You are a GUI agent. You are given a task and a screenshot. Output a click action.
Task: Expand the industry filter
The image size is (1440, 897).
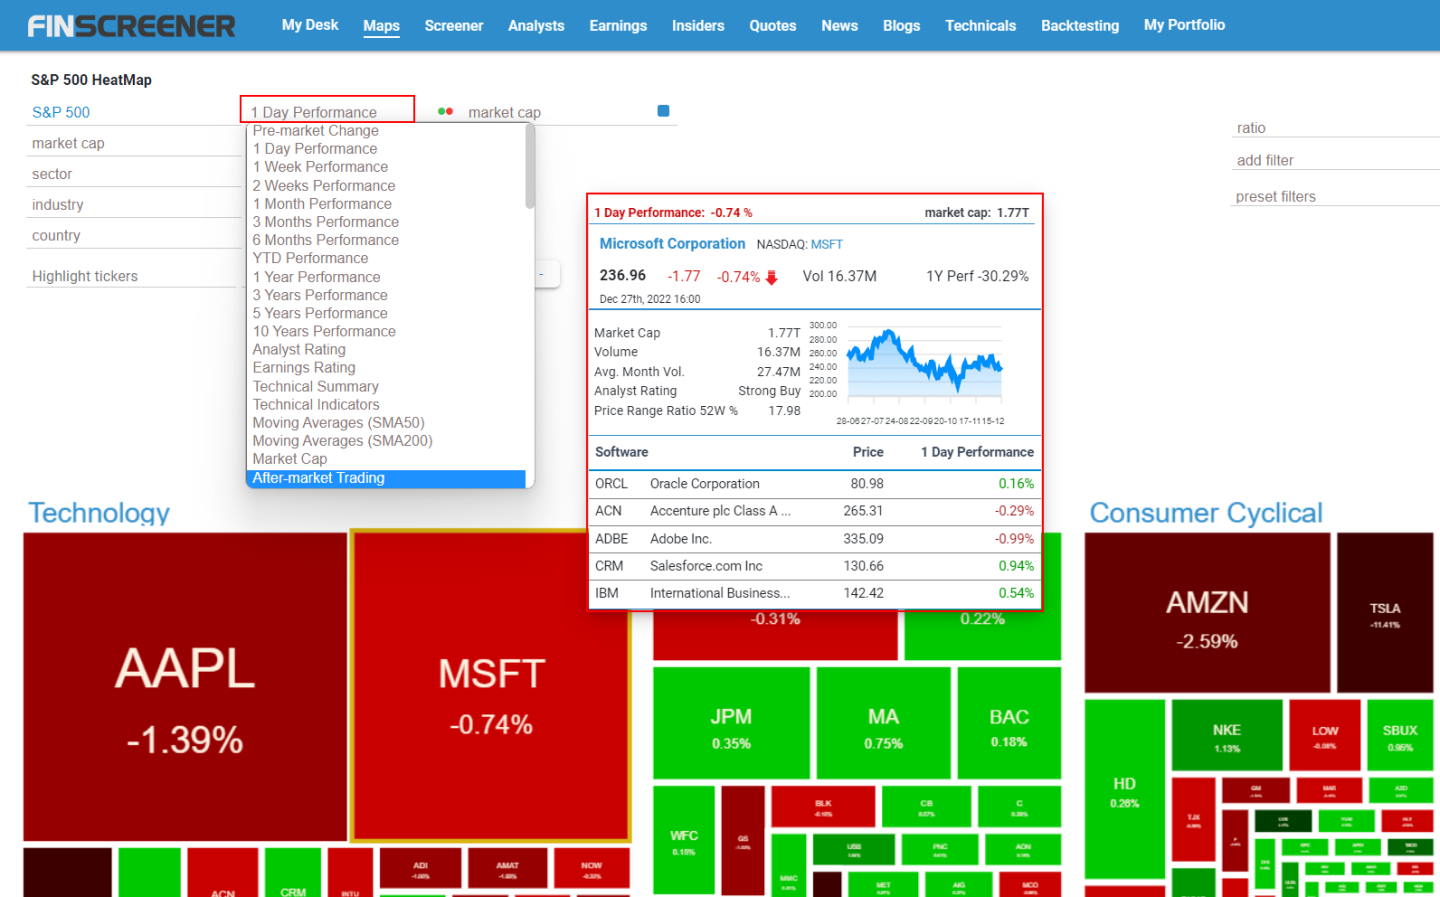[x=133, y=205]
